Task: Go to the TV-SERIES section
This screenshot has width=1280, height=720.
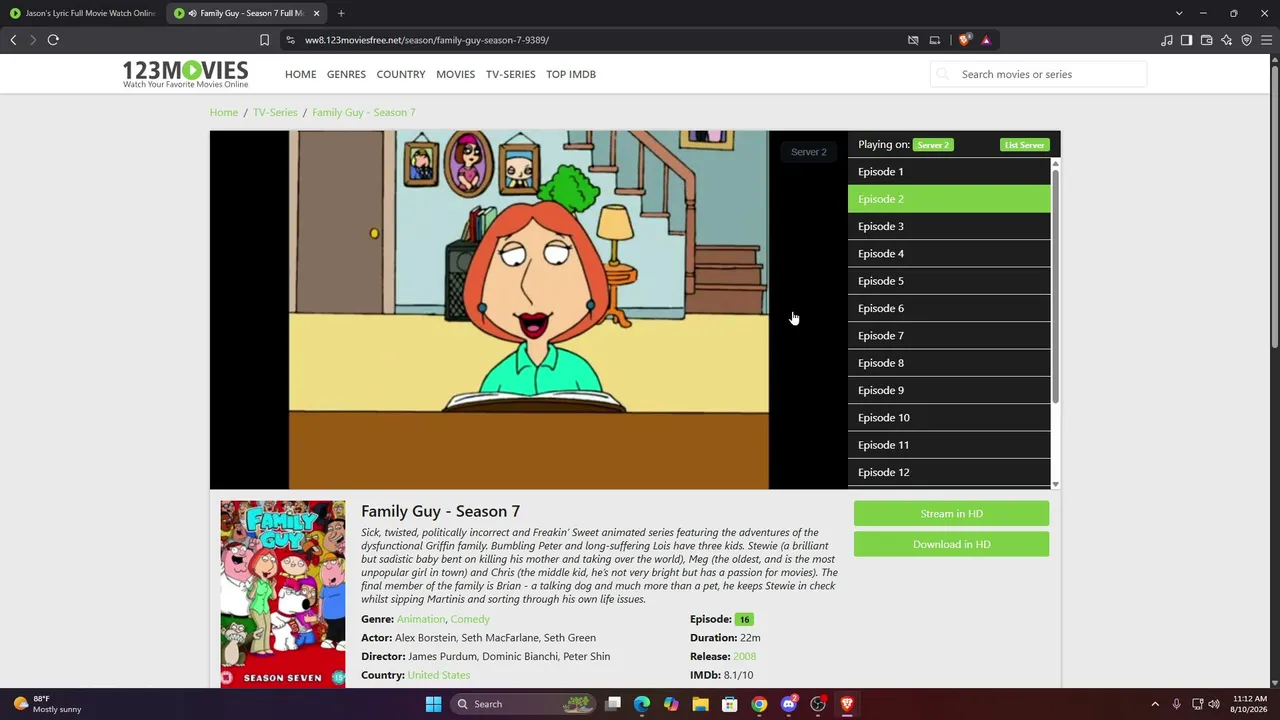Action: (x=510, y=74)
